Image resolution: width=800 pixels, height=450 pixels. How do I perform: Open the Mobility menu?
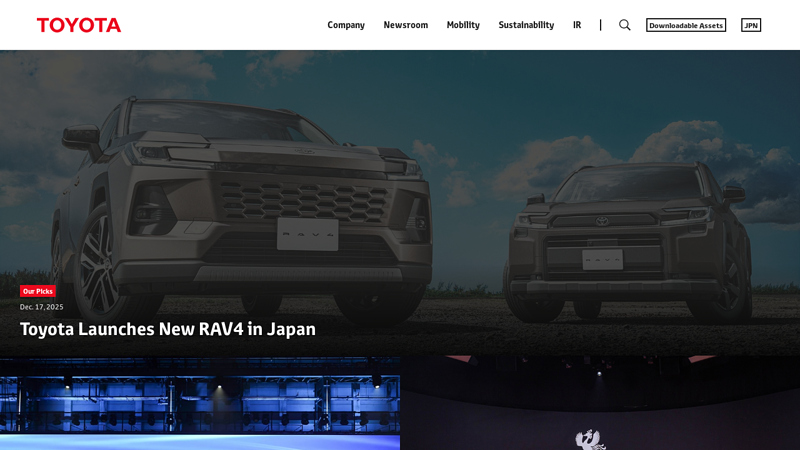[463, 25]
